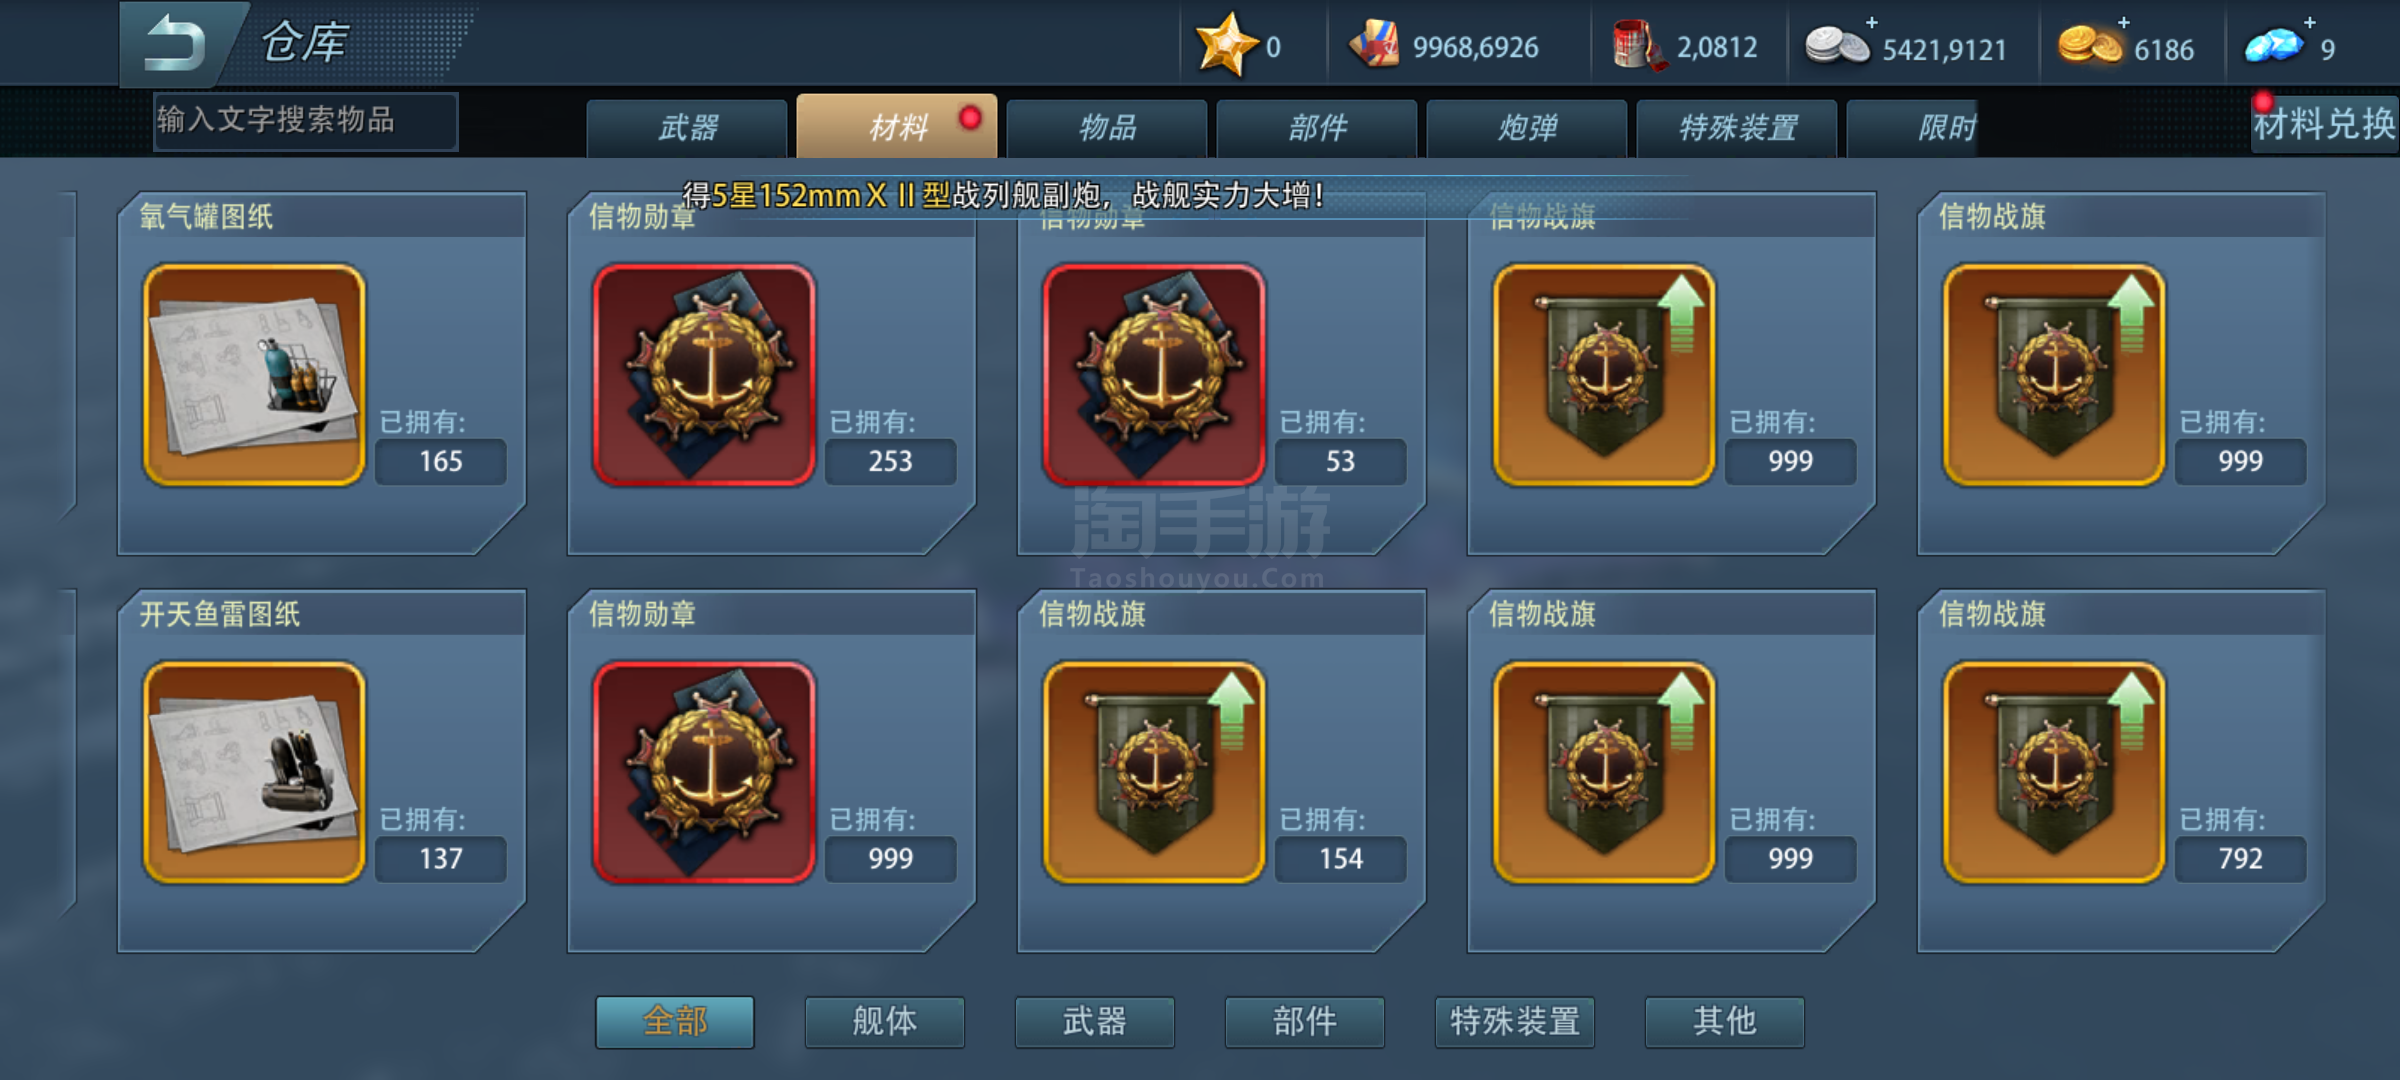2400x1080 pixels.
Task: Tap the 信物勋章 medal icon with 53 owned
Action: click(1154, 375)
